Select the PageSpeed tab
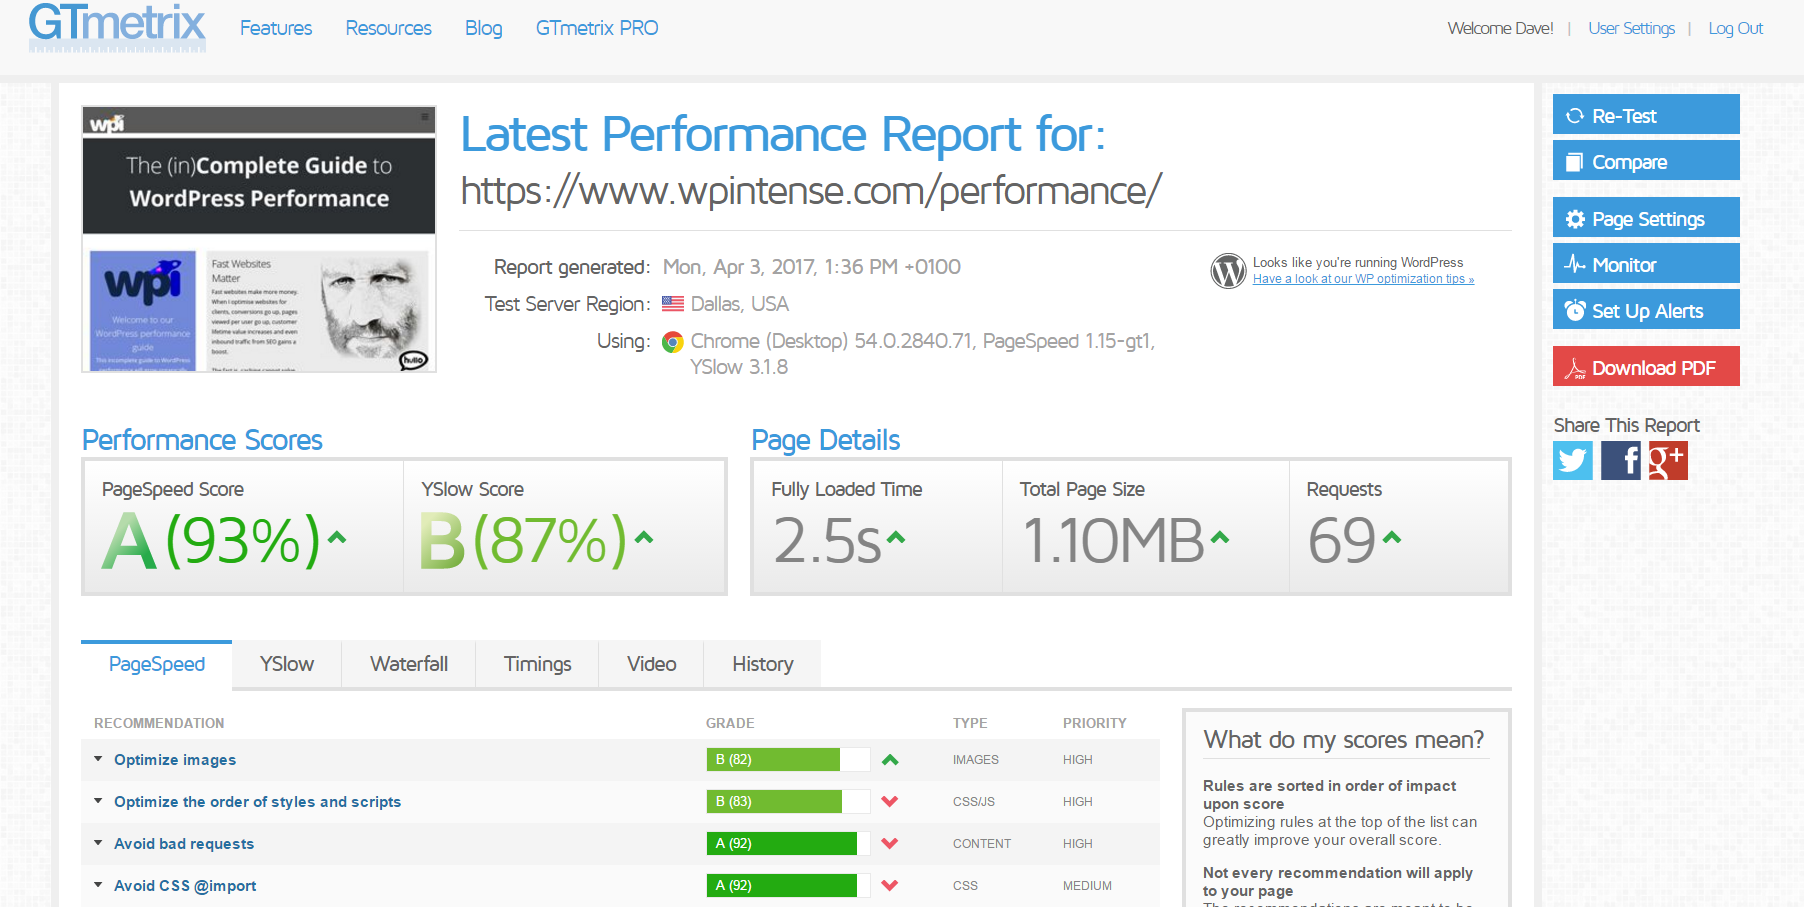Image resolution: width=1804 pixels, height=907 pixels. pos(157,664)
